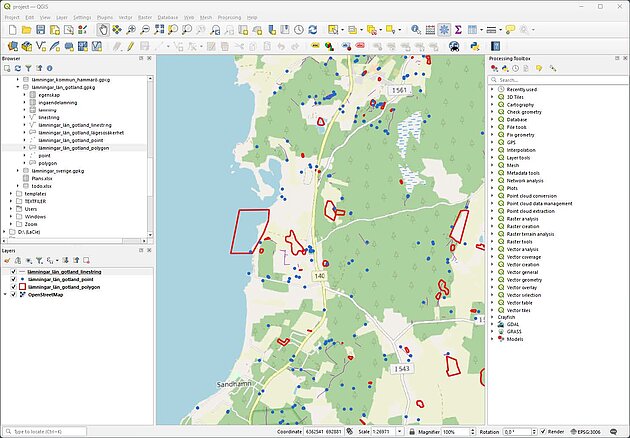Click the blue point symbol in Layers
630x438 pixels.
pyautogui.click(x=22, y=279)
